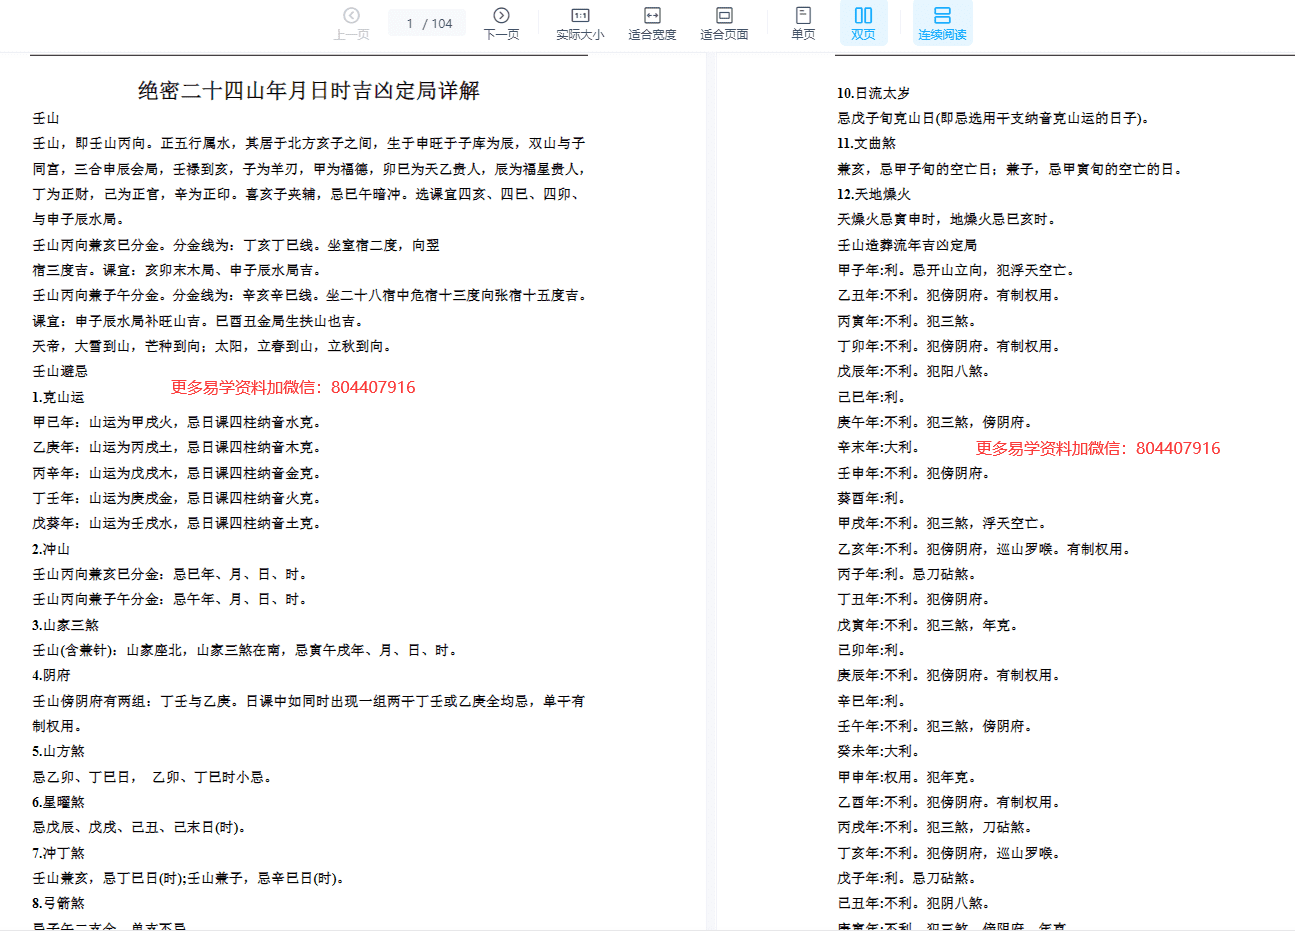Select fit width (适合宽度) view
Viewport: 1295px width, 931px height.
652,23
